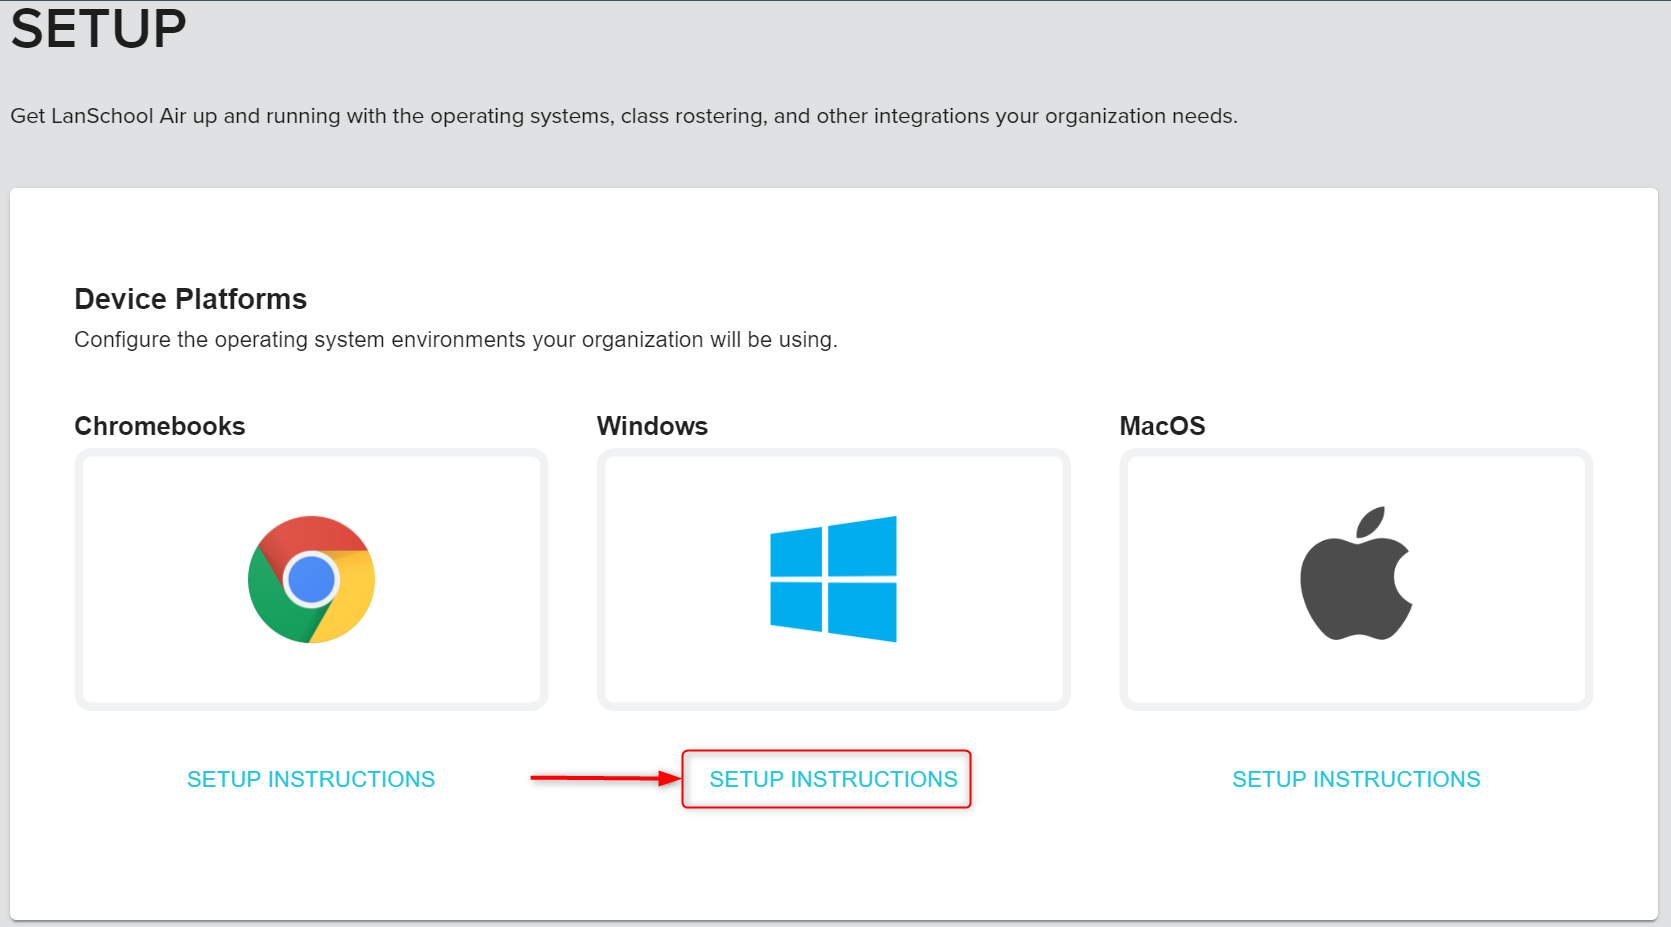Screen dimensions: 1671x927
Task: Click the Device Platforms section title
Action: (191, 299)
